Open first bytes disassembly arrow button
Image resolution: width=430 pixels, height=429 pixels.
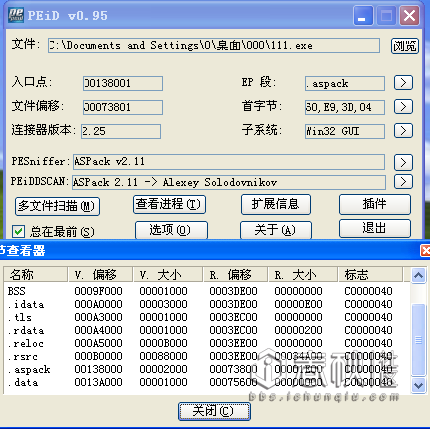(x=403, y=107)
